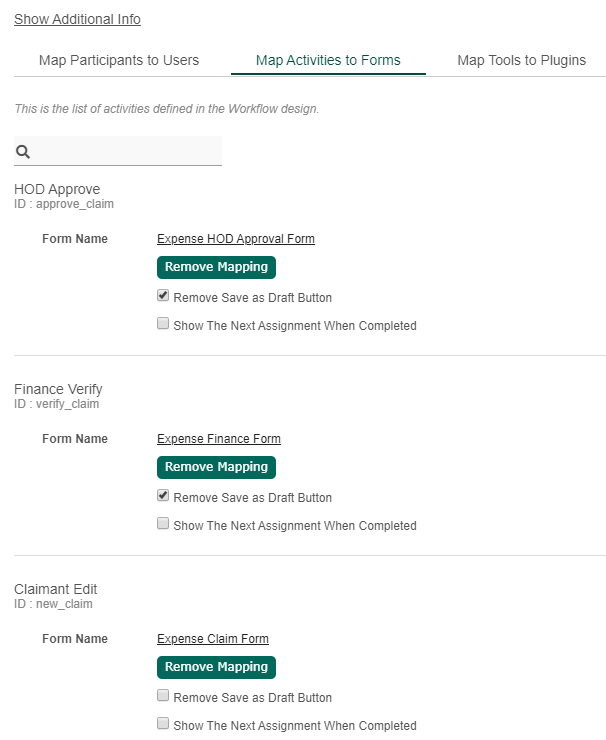Click the search magnifier icon
The height and width of the screenshot is (740, 606).
(23, 152)
